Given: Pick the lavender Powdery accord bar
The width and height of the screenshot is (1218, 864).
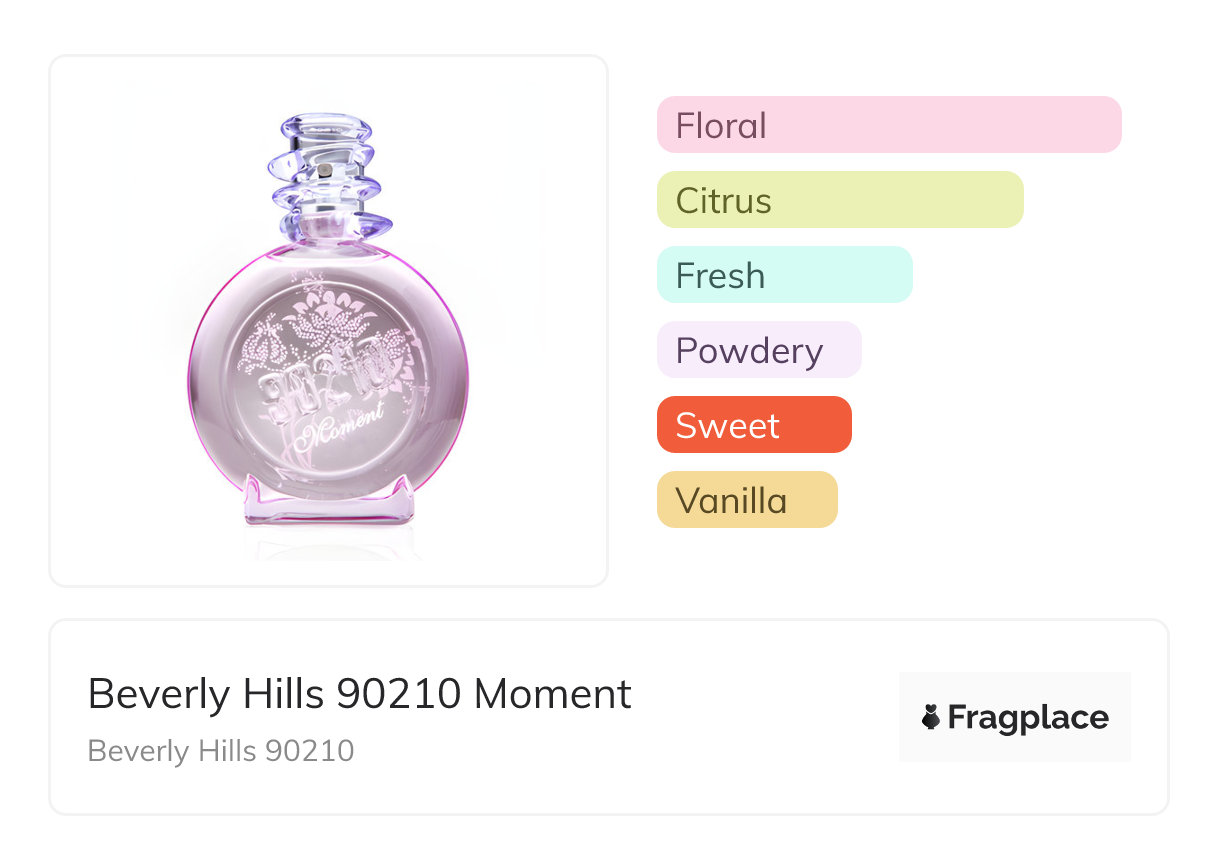Looking at the screenshot, I should (x=758, y=350).
